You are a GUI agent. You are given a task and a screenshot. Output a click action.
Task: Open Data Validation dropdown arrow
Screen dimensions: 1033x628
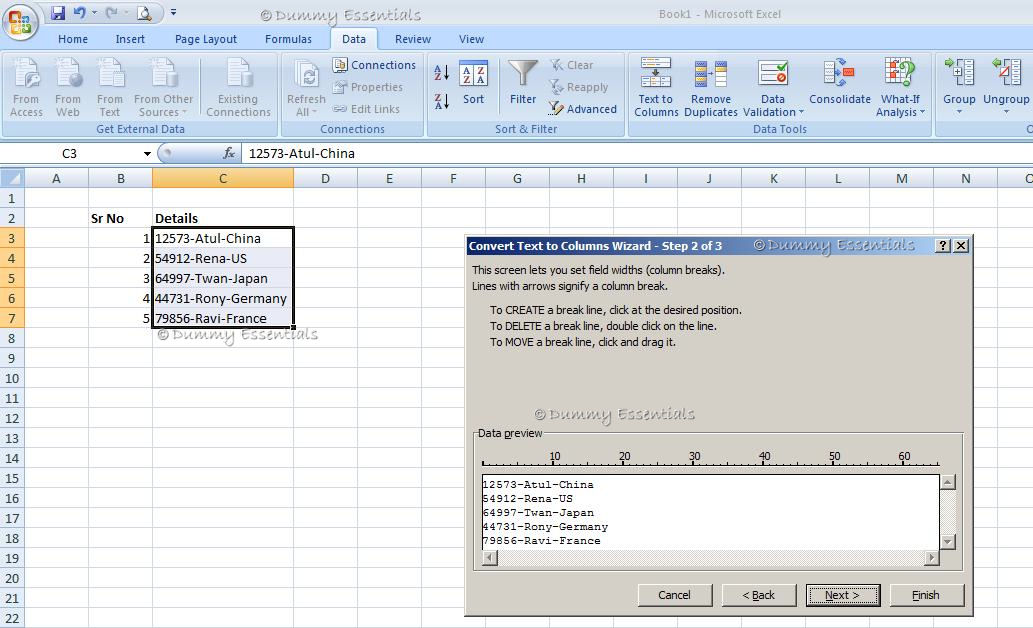[x=801, y=112]
